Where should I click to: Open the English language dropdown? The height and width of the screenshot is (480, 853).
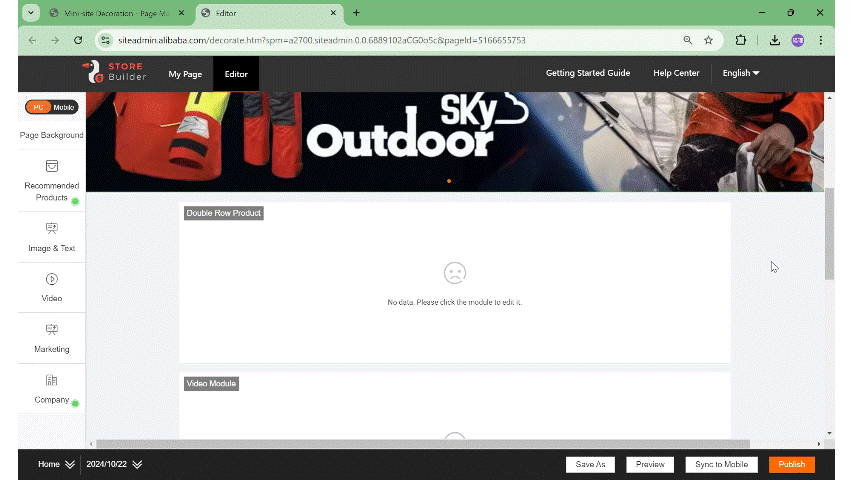tap(741, 73)
